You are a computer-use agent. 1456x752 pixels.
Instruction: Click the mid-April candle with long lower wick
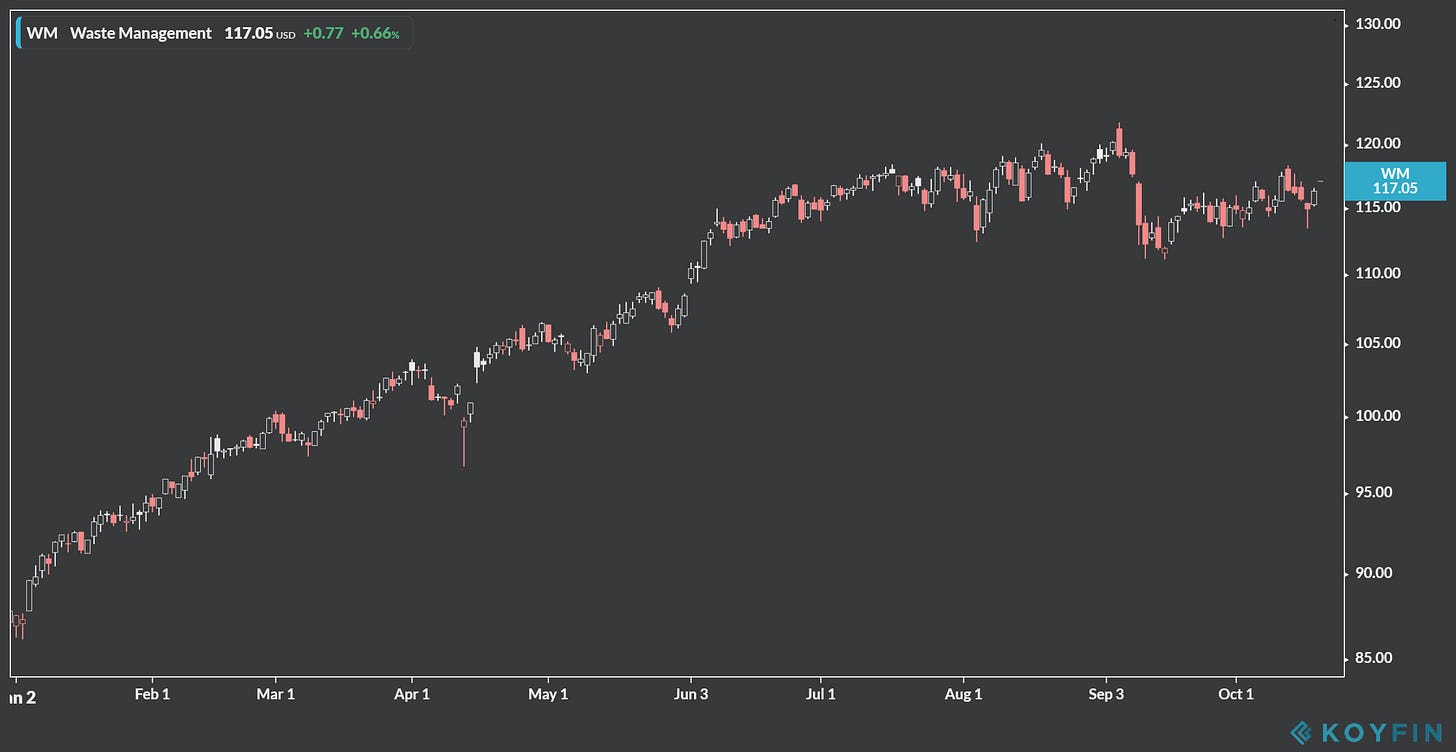tap(464, 440)
